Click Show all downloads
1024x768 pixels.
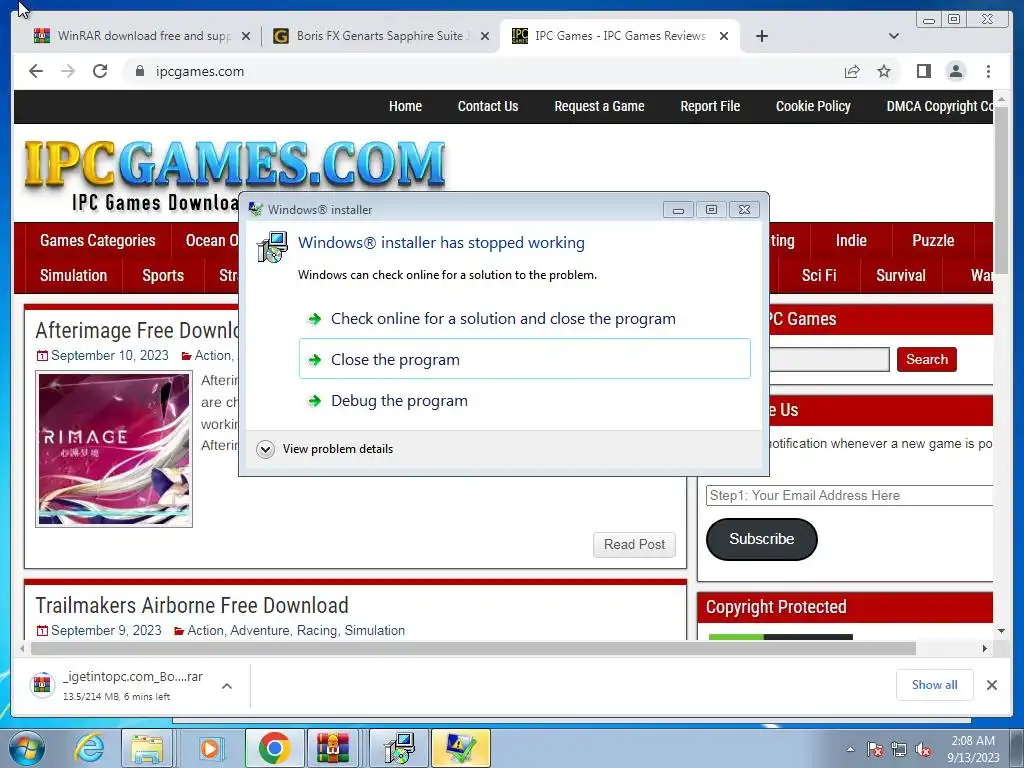click(935, 684)
